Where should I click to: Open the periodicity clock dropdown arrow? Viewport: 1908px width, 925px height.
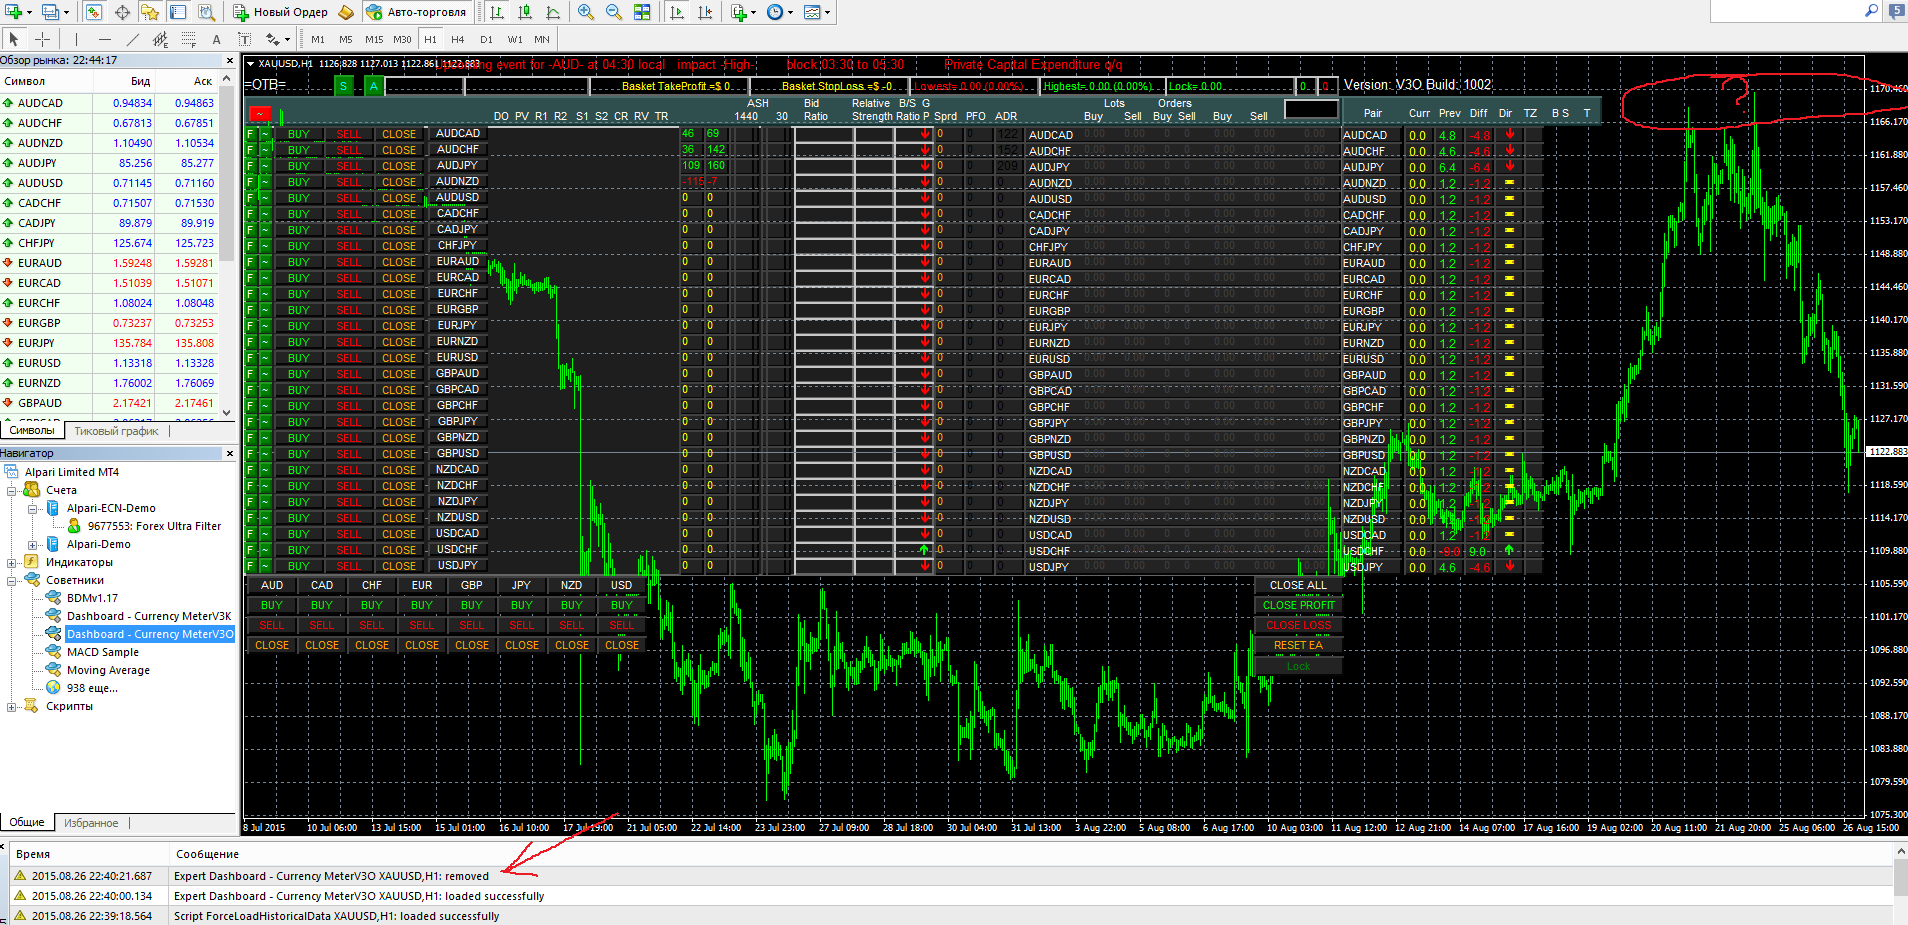tap(790, 12)
